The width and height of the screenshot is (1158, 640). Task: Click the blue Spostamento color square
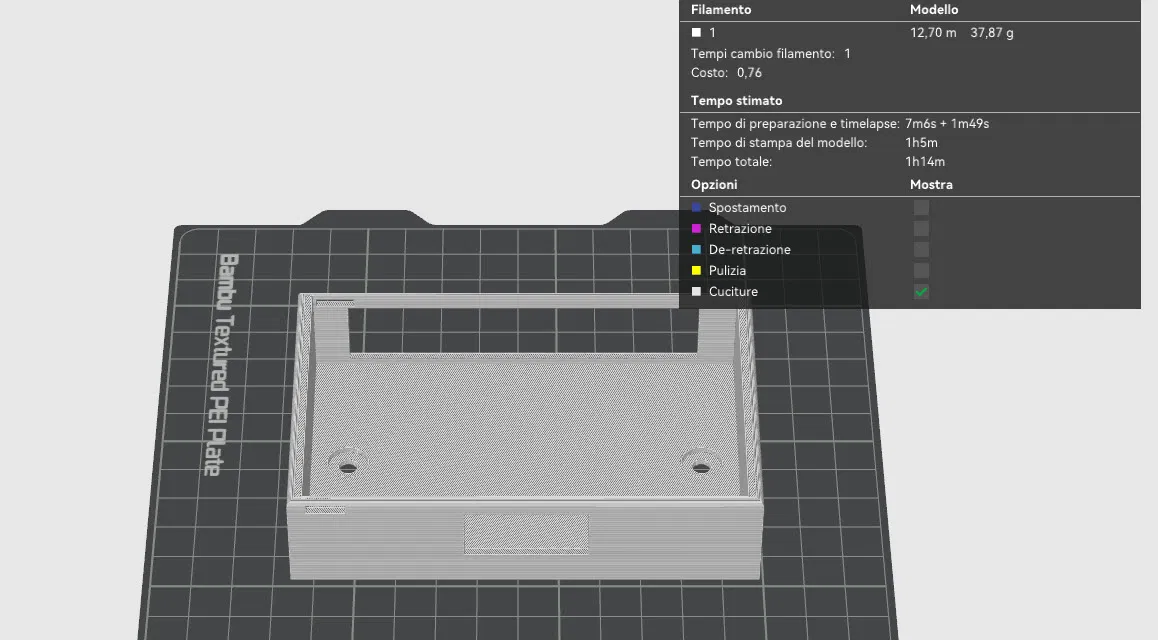(x=696, y=207)
